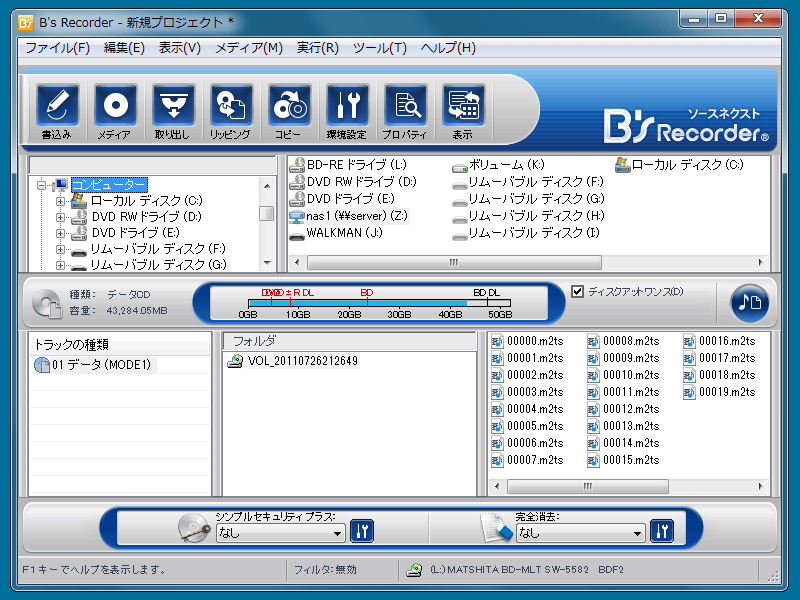
Task: Expand ローカル ディスク (C:) tree node
Action: (x=60, y=201)
